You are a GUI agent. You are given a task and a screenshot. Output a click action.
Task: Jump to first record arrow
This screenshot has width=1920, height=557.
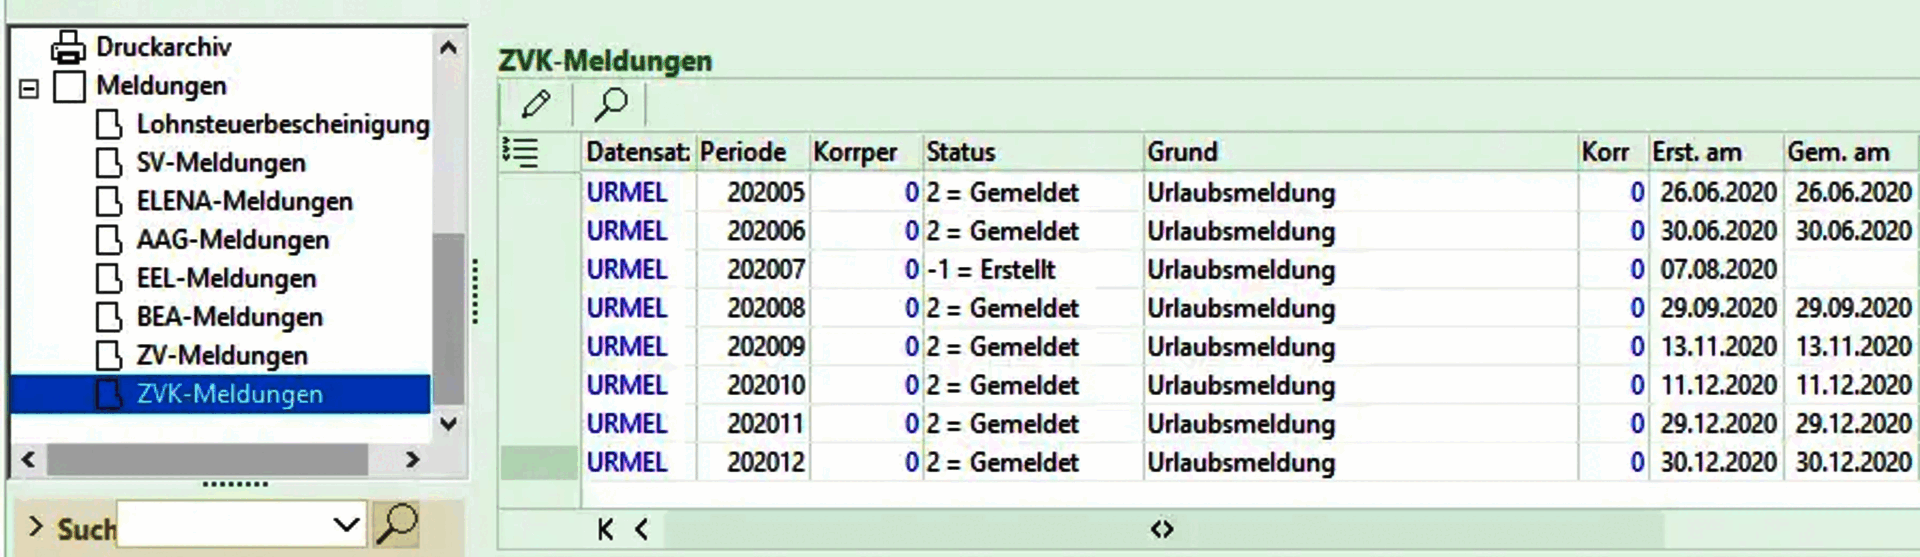pos(604,529)
